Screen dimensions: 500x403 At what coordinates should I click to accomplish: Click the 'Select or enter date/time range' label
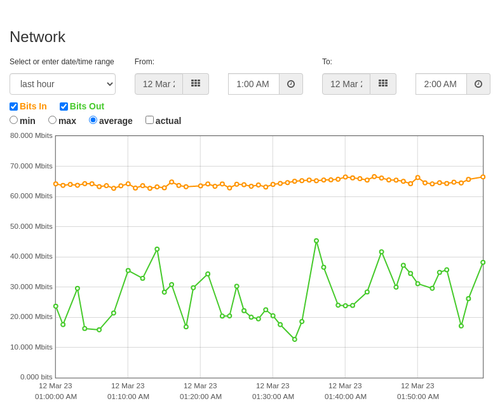pyautogui.click(x=62, y=62)
